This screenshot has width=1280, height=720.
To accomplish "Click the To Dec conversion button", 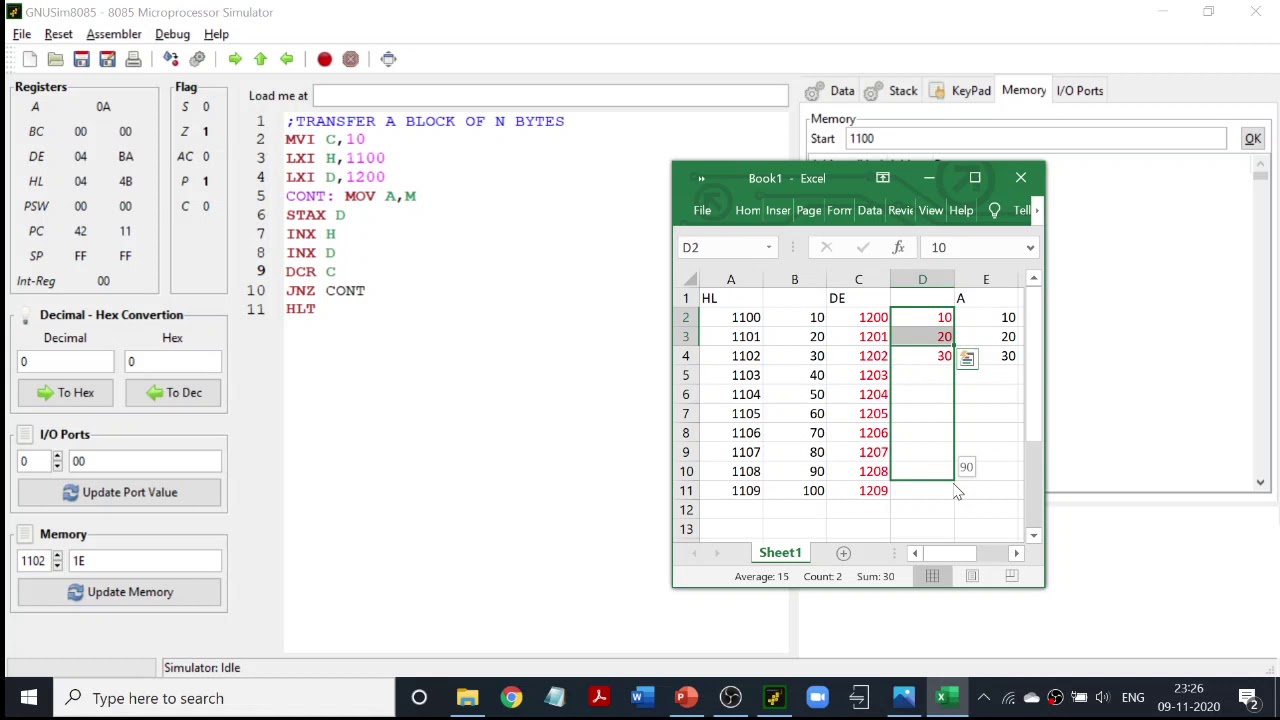I will pos(173,393).
